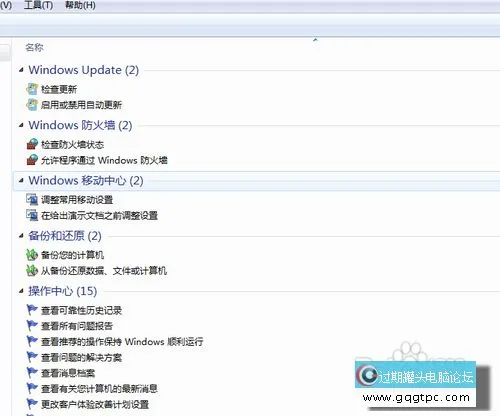Open 调整常用移动设置

point(77,200)
